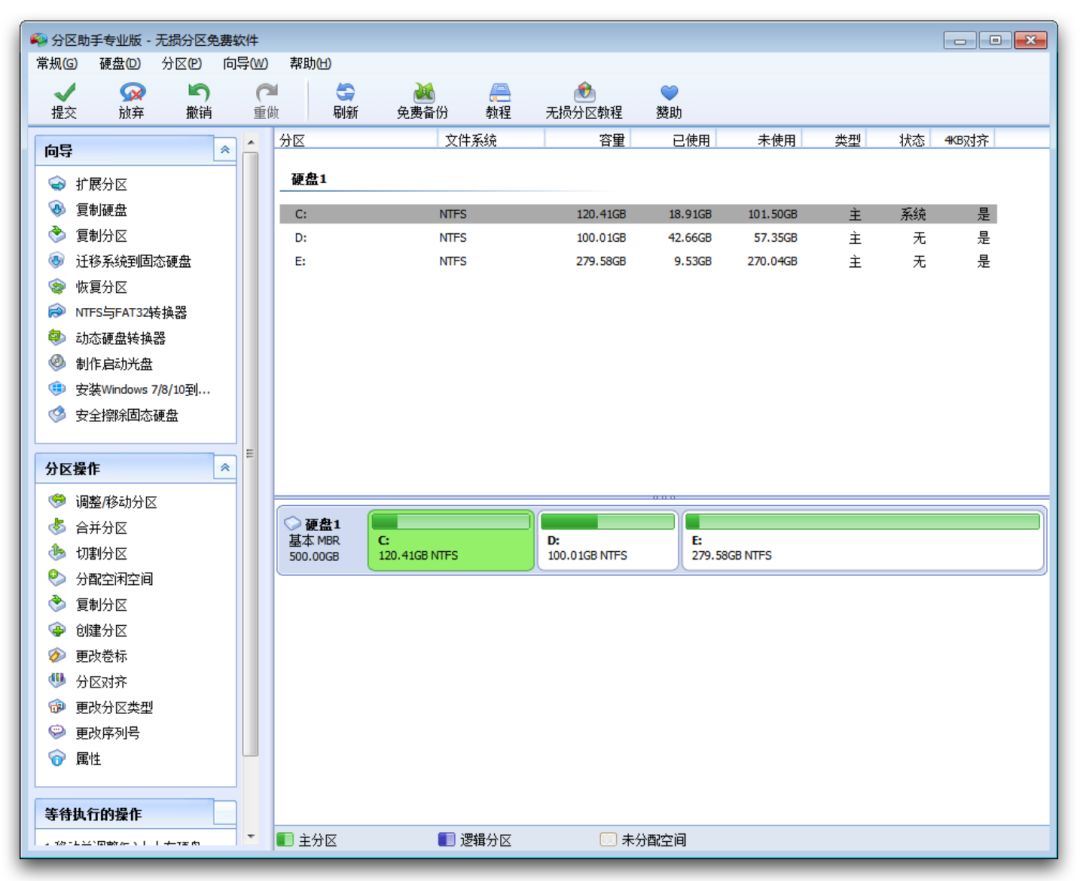Collapse the 向导 panel with chevron button

tap(225, 150)
